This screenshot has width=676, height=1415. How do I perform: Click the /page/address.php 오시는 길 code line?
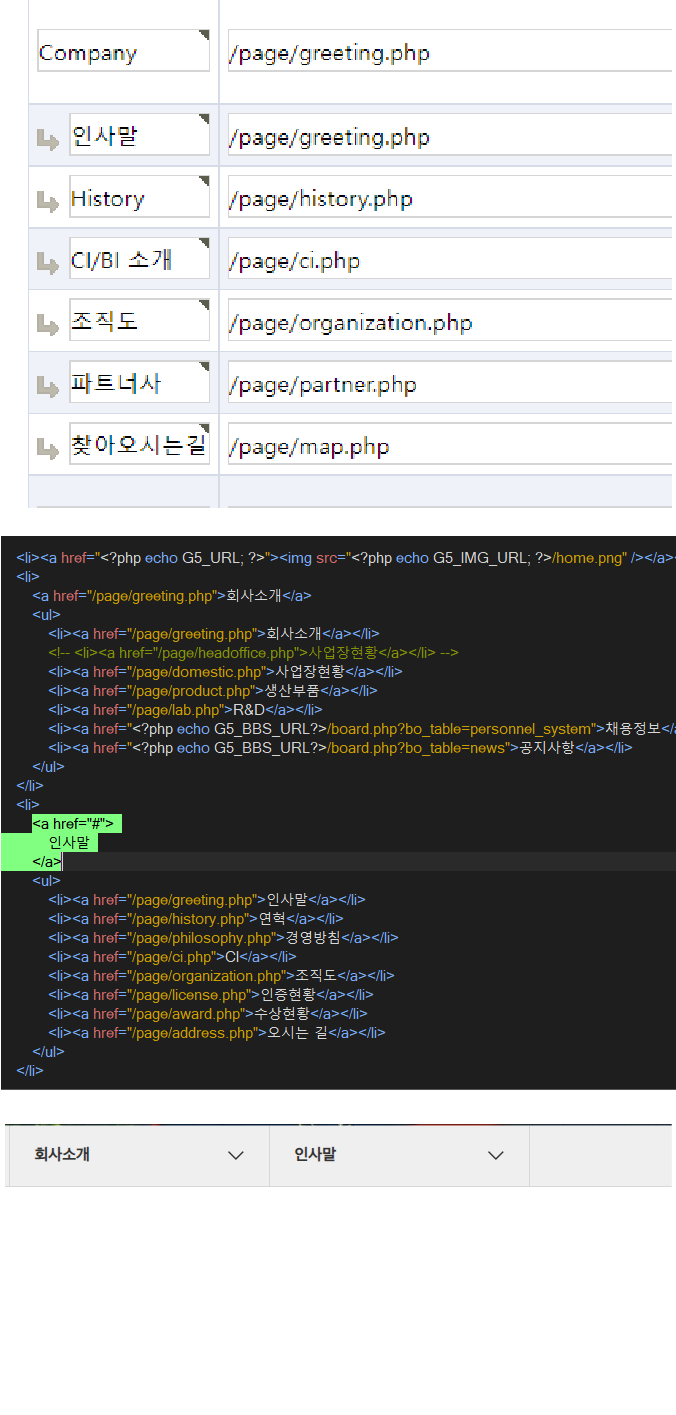coord(217,1033)
